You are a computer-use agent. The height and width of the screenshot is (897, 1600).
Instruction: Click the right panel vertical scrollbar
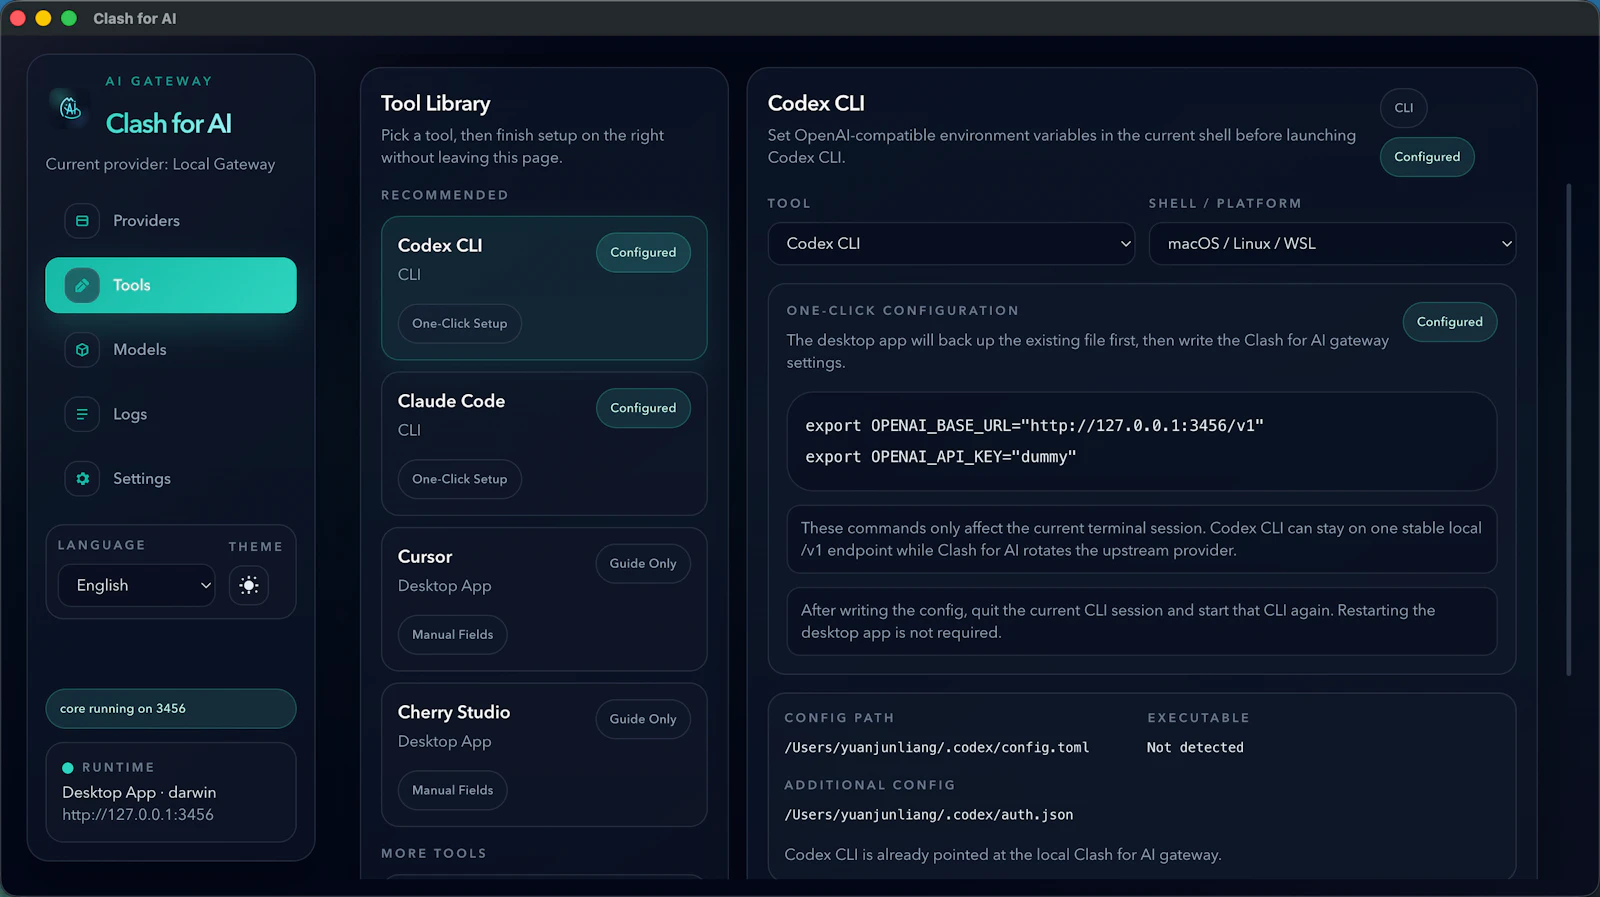coord(1568,430)
